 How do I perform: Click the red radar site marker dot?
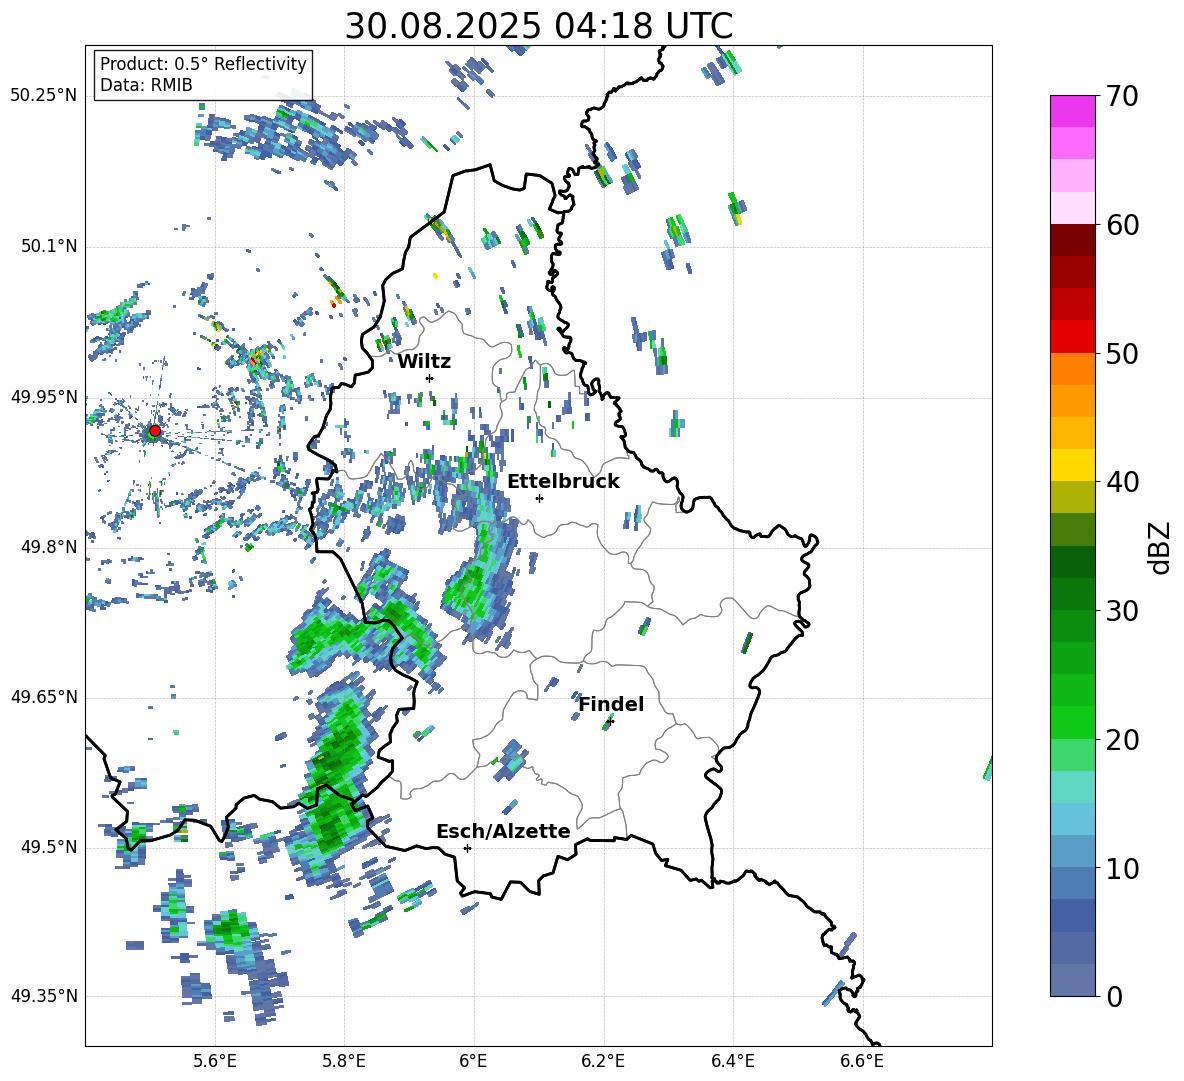pyautogui.click(x=155, y=430)
